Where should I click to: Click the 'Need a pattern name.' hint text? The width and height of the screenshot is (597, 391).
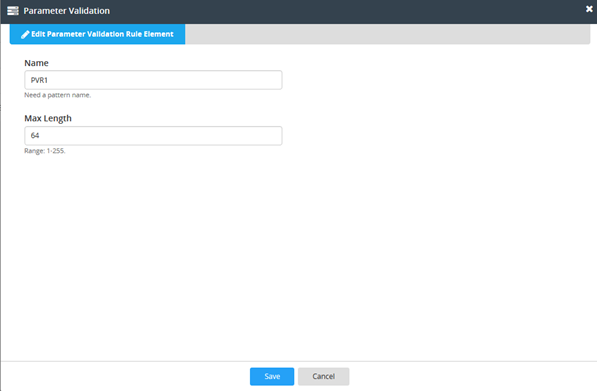[57, 95]
